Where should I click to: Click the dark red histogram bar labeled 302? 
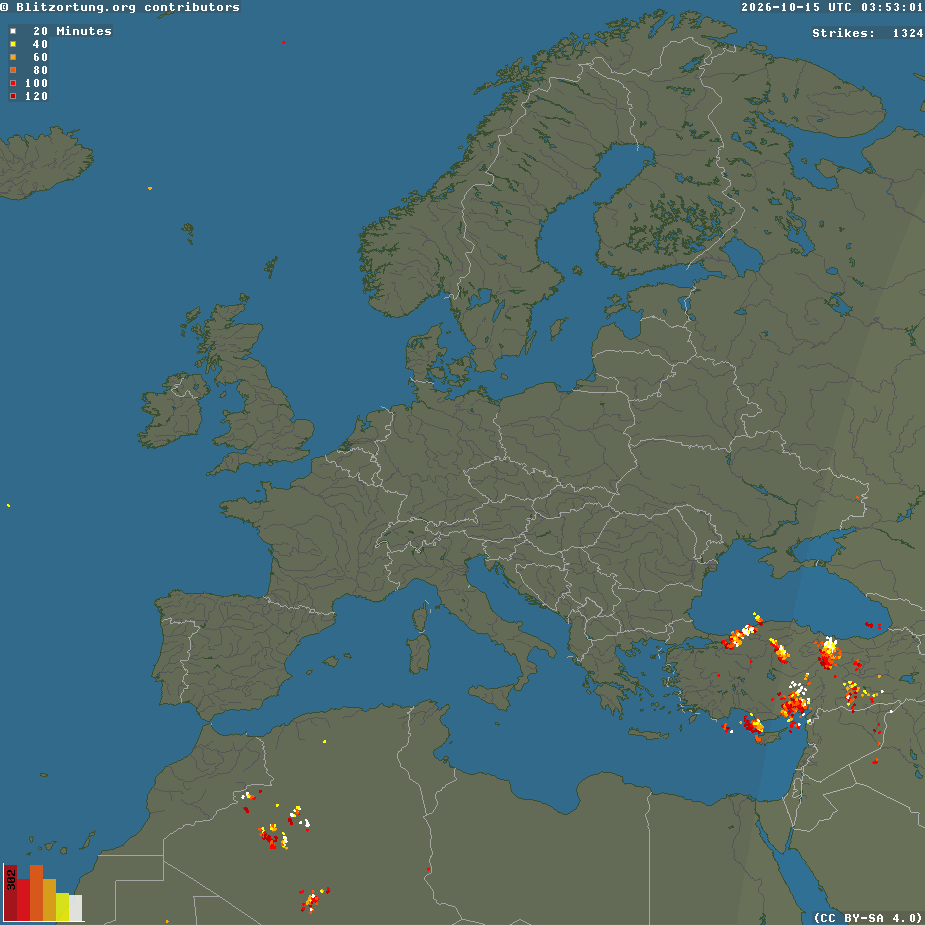point(11,893)
